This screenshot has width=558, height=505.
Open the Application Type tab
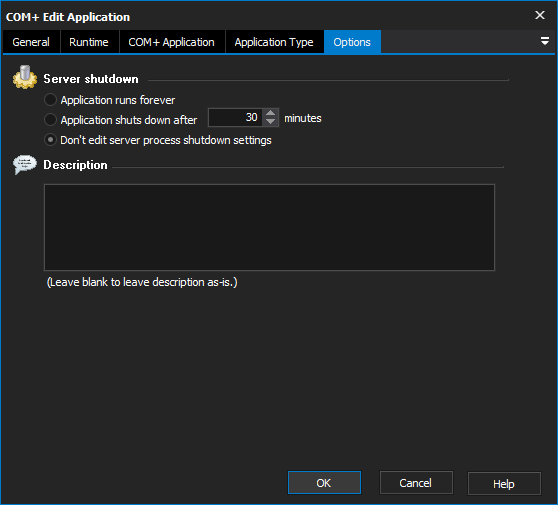(274, 42)
